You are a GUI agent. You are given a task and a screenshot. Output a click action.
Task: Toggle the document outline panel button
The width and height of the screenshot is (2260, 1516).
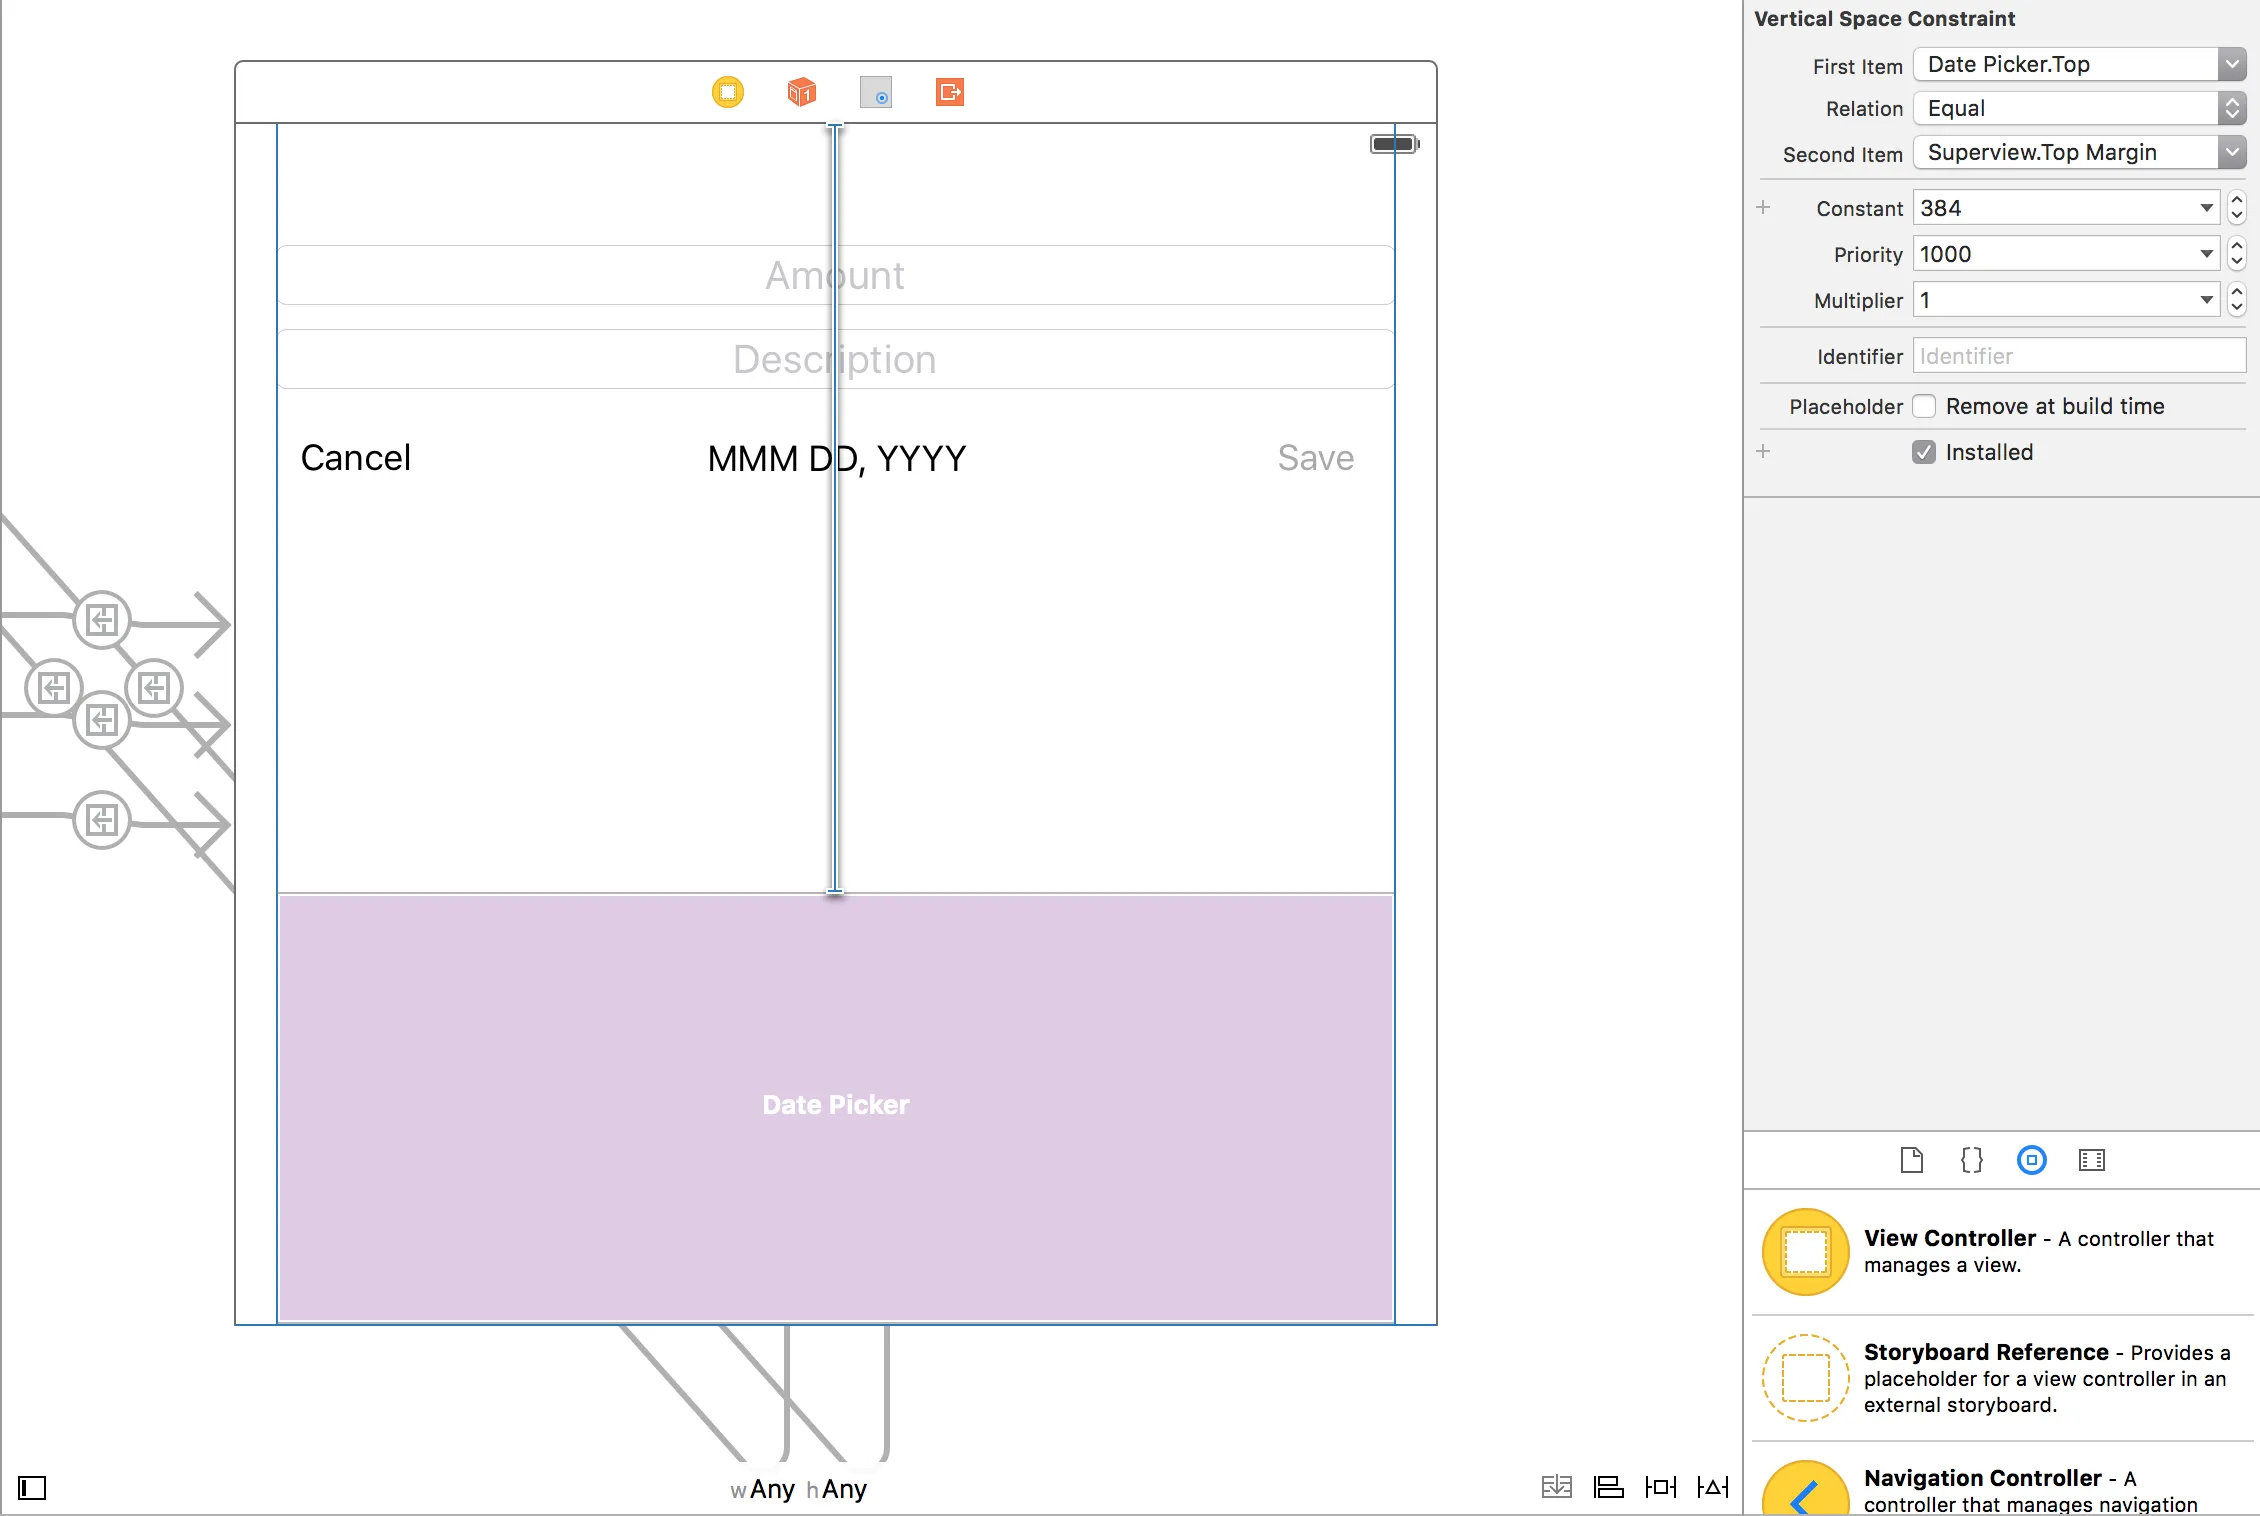pyautogui.click(x=32, y=1487)
